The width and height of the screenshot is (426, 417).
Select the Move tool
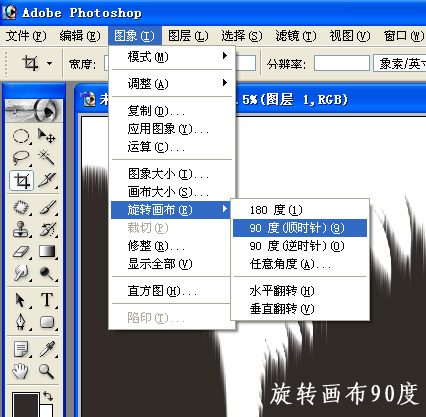point(46,136)
